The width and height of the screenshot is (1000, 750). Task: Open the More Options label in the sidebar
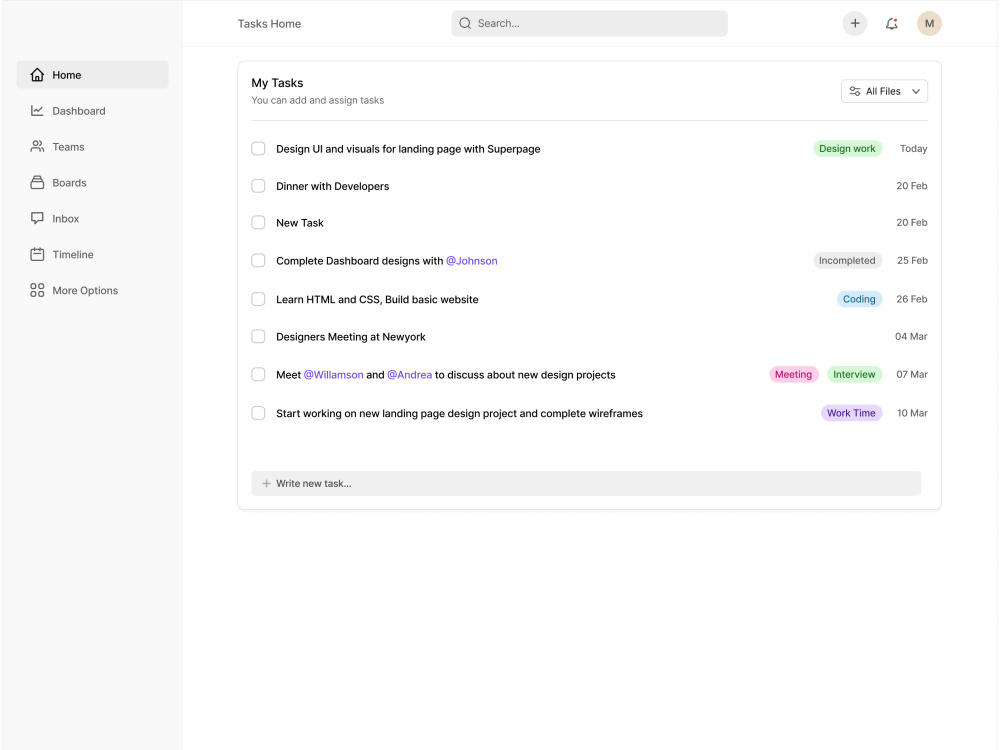click(85, 290)
